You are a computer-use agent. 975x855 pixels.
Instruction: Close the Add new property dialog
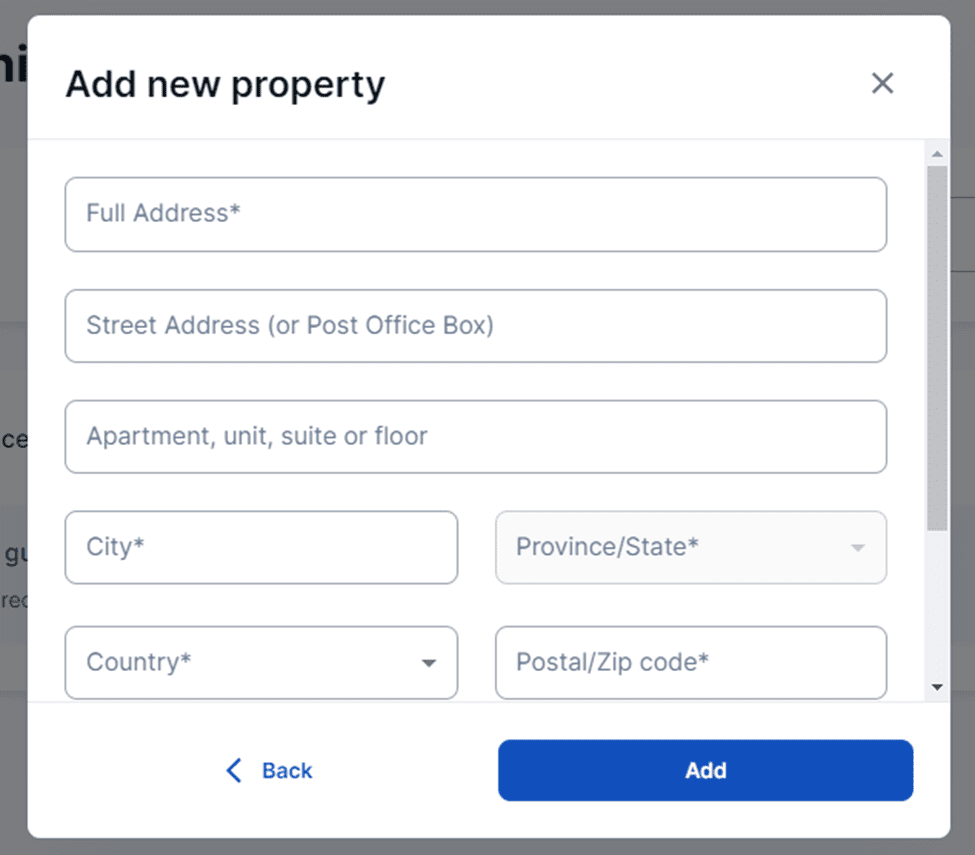point(882,83)
